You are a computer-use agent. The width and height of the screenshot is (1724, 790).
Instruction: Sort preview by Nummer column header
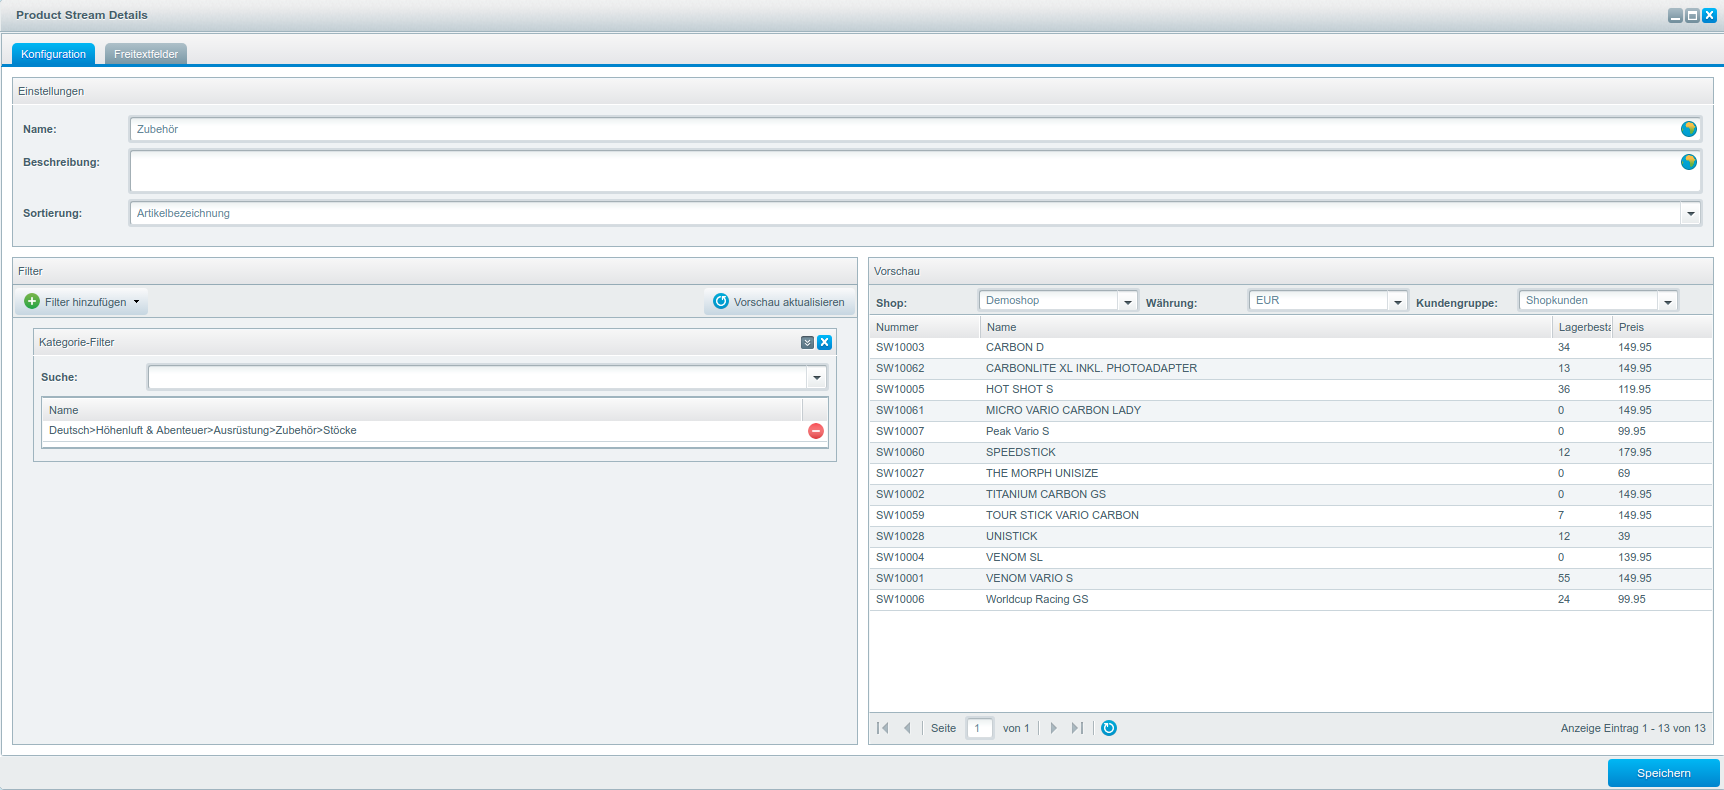[x=924, y=327]
